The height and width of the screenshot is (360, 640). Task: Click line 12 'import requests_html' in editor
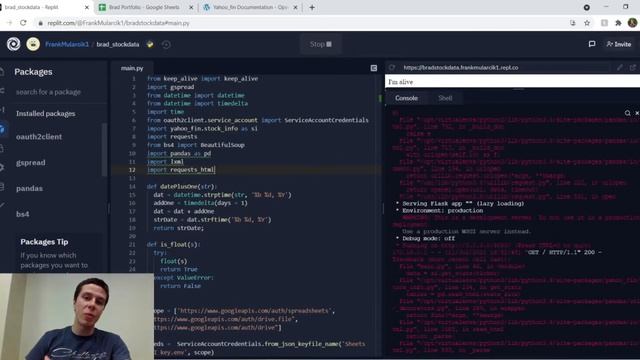click(181, 170)
